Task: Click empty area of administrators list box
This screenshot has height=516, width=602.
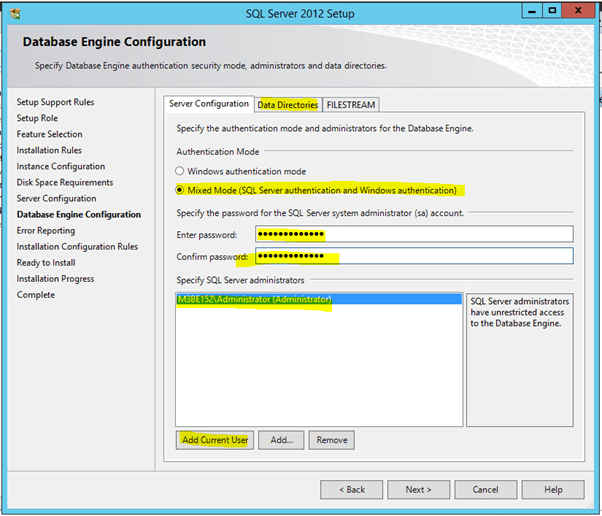Action: pyautogui.click(x=318, y=370)
